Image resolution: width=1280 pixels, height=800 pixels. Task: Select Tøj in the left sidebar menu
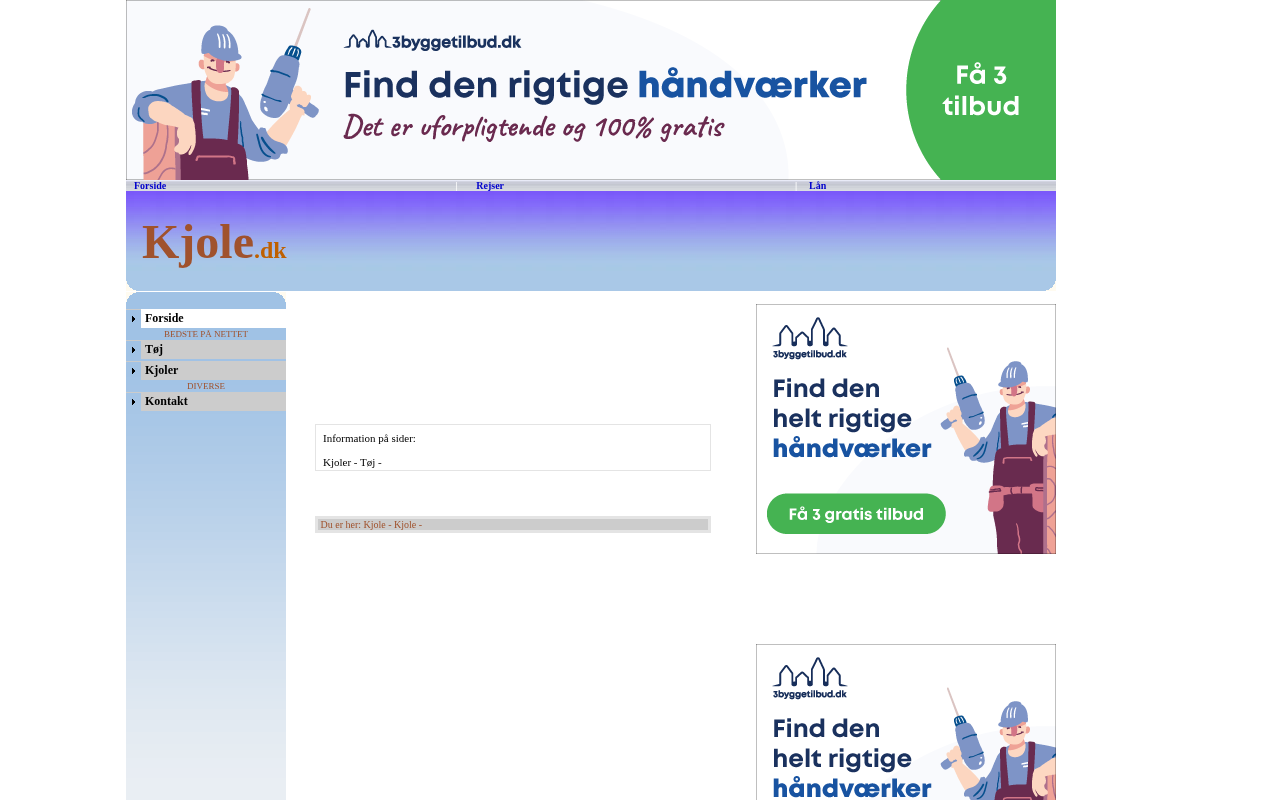(x=154, y=350)
